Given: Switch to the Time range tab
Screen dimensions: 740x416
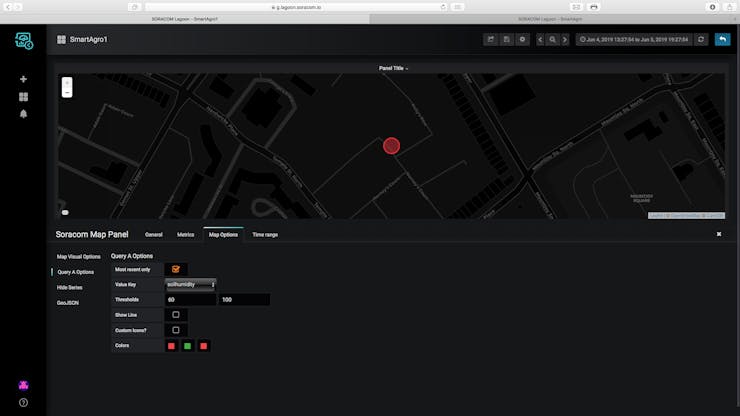Looking at the screenshot, I should 265,235.
